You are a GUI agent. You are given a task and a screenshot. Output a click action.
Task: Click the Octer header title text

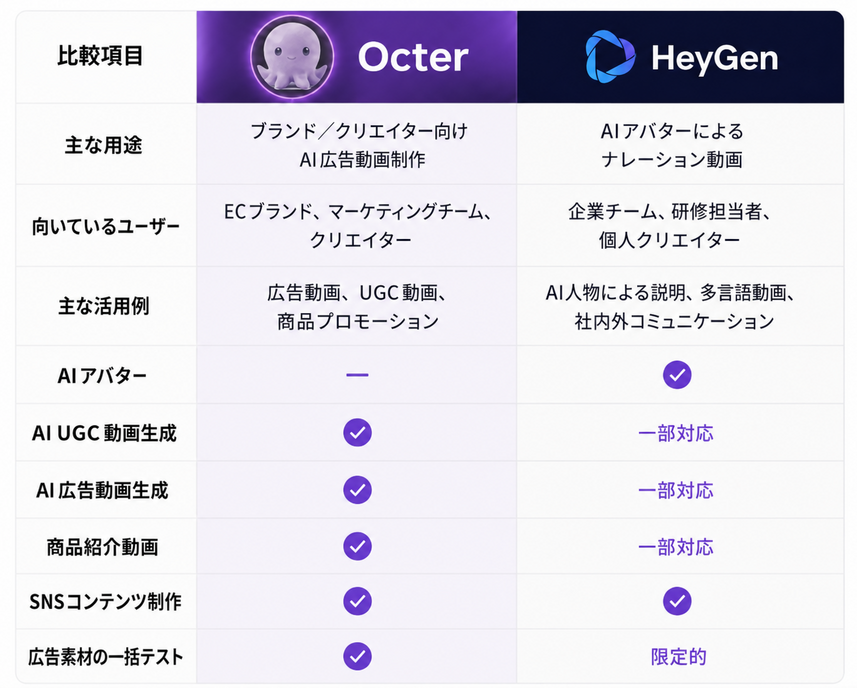pos(413,57)
